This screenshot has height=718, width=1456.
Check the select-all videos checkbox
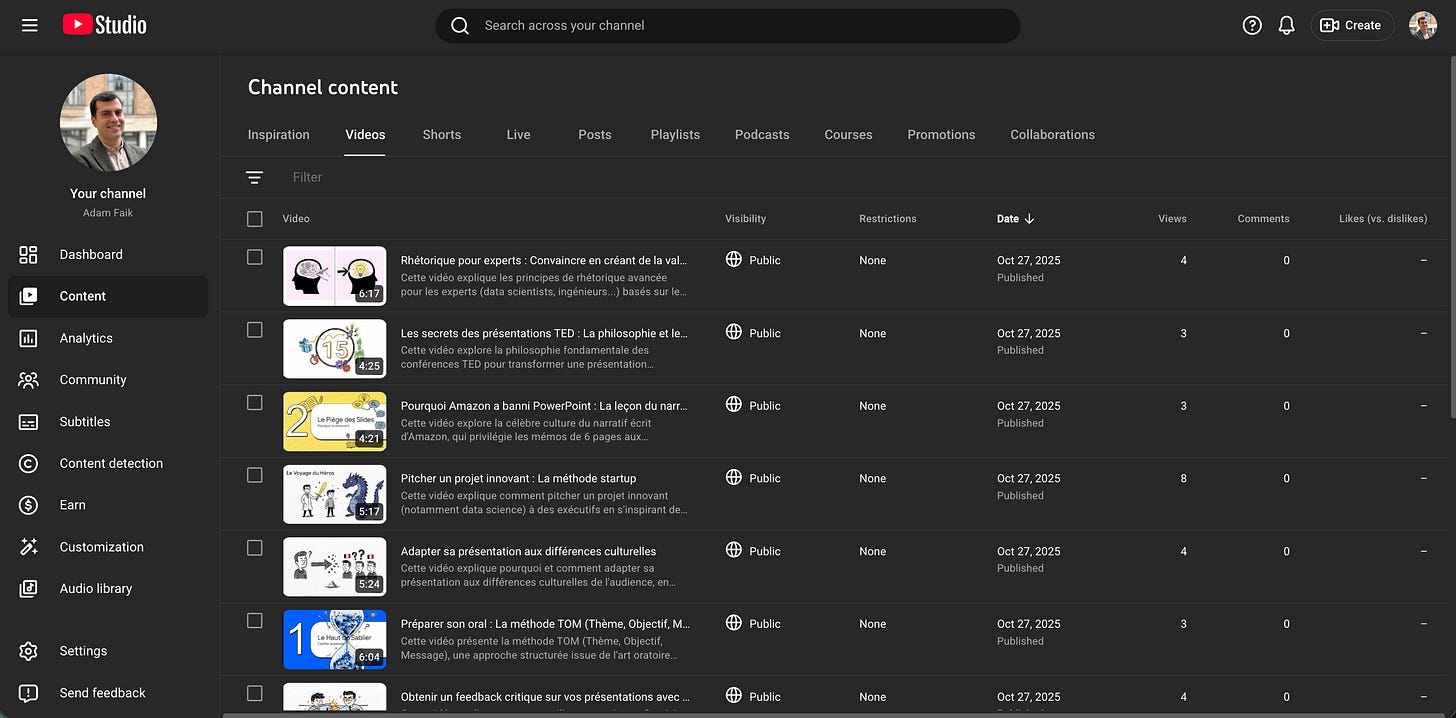pos(254,218)
